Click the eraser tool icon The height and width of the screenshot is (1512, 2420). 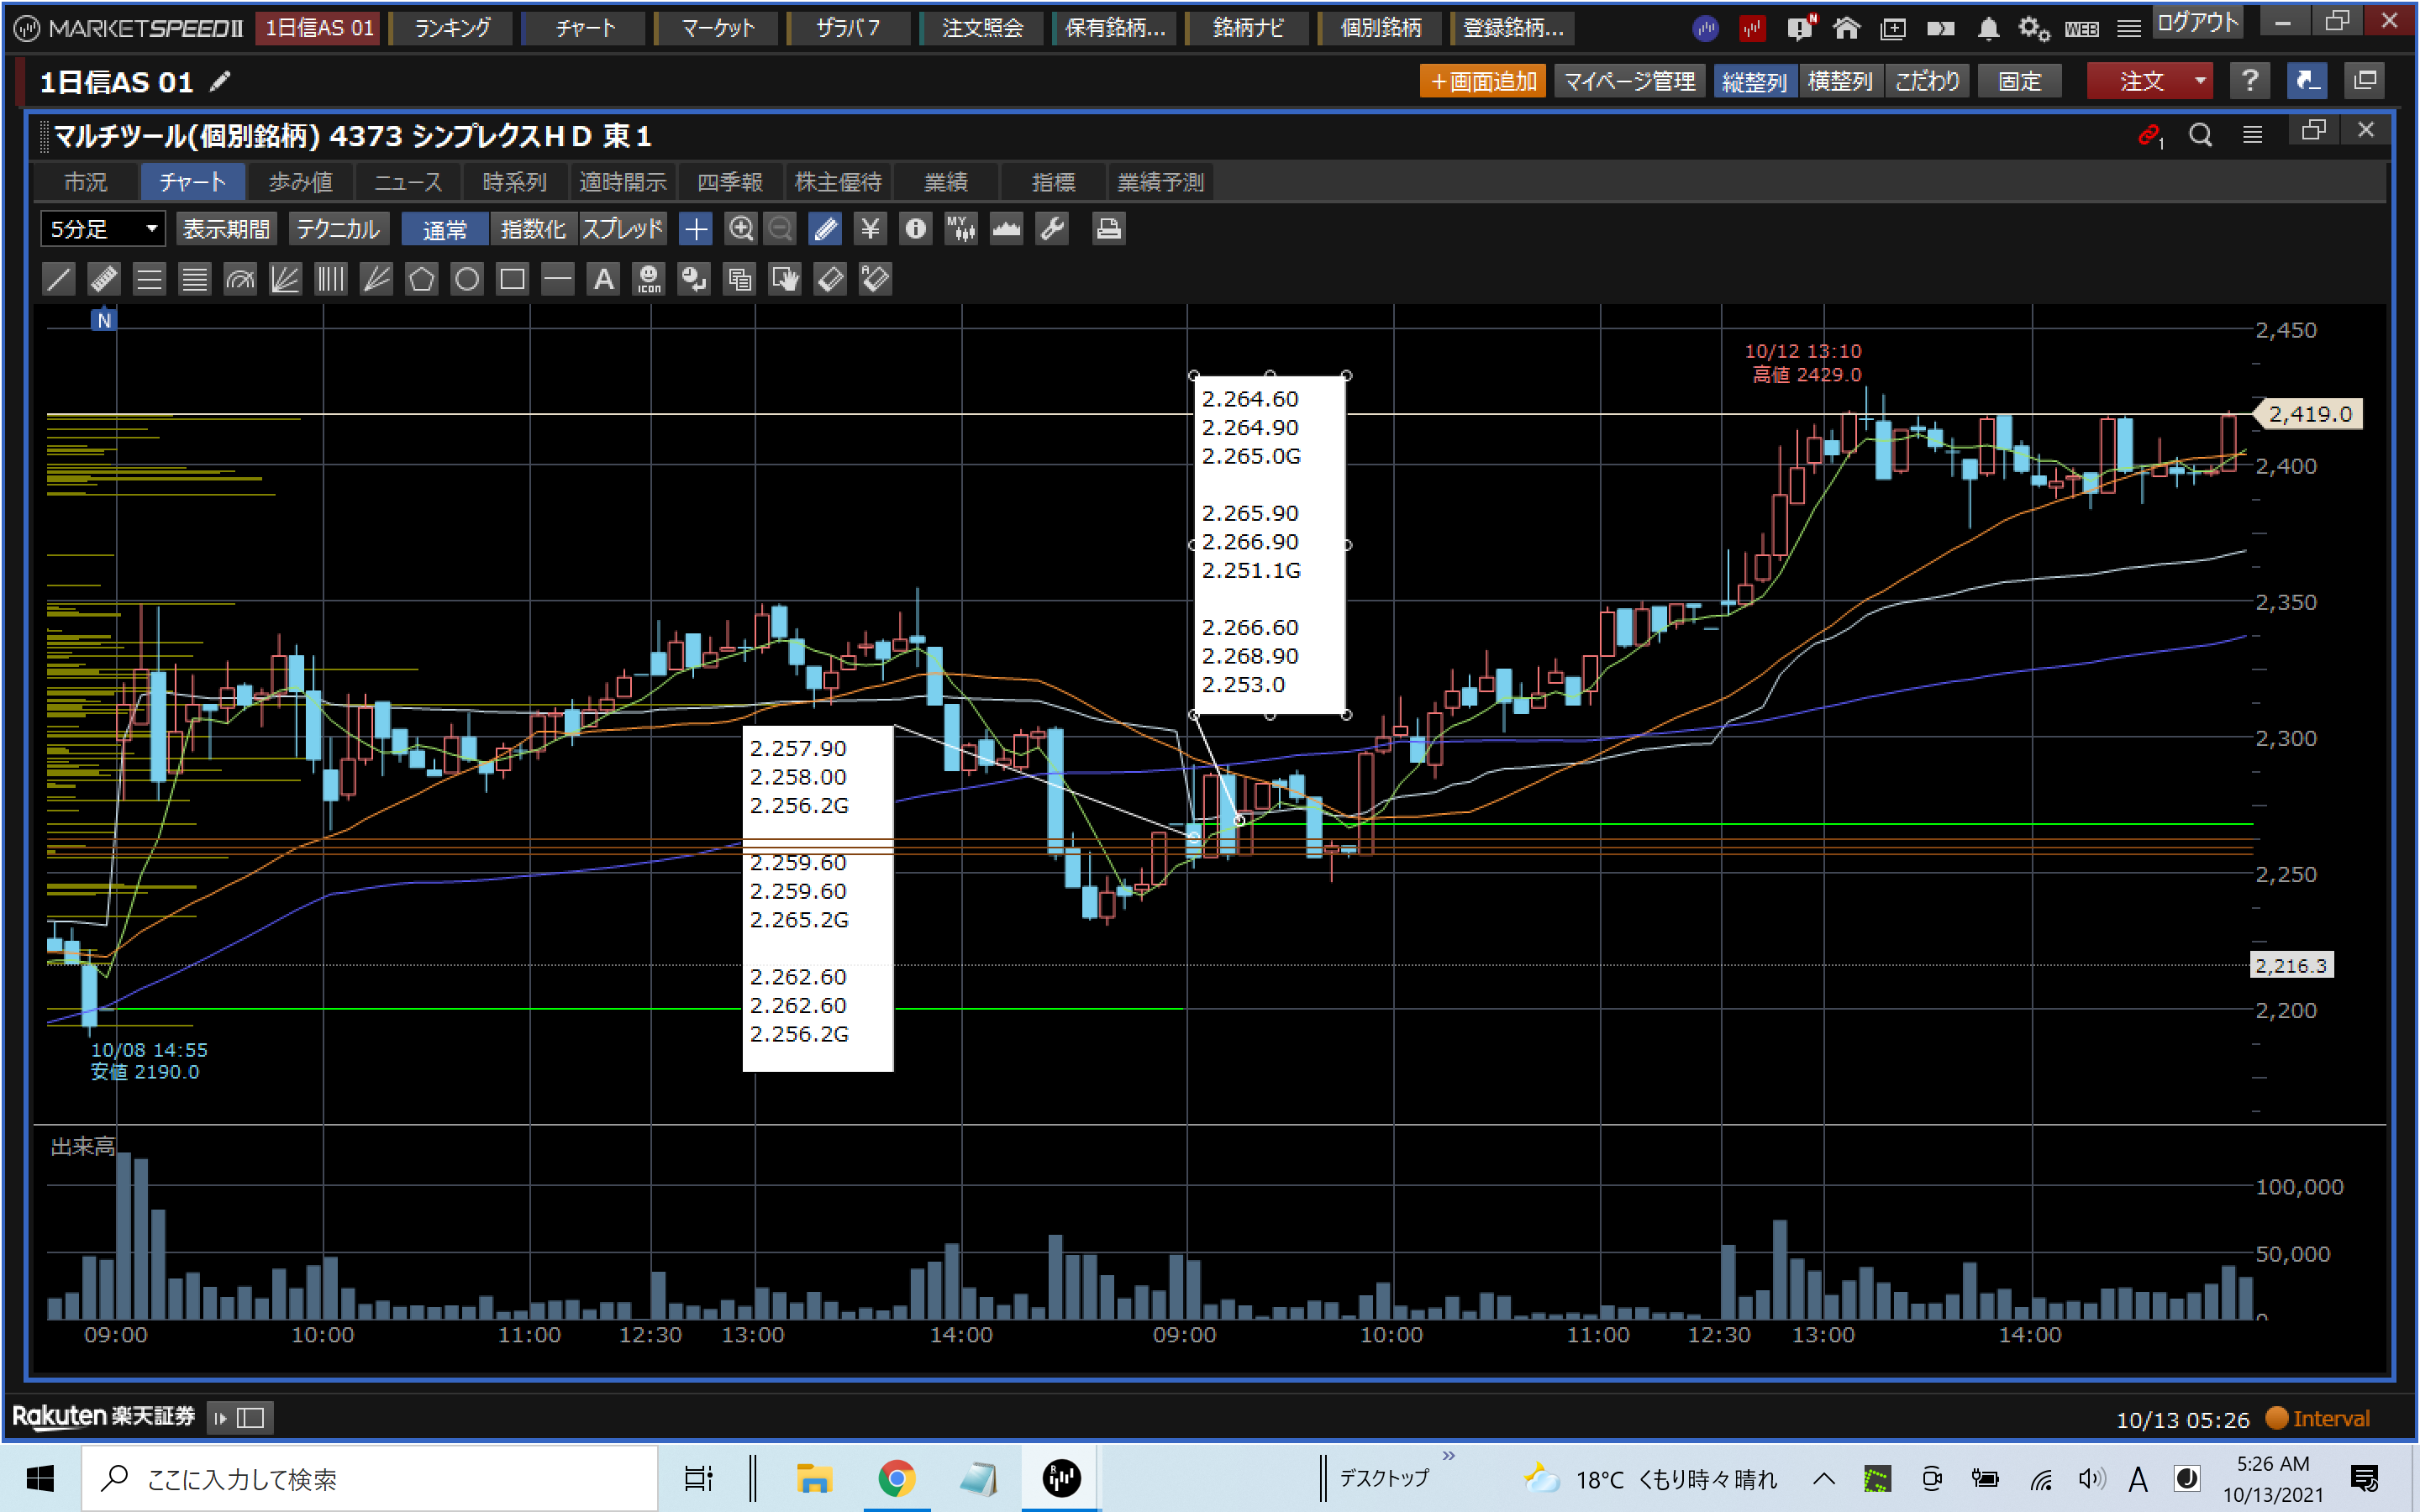830,279
